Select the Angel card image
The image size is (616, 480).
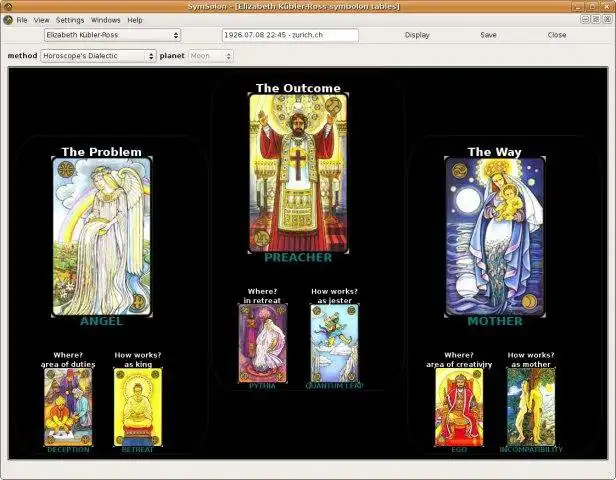(x=101, y=236)
